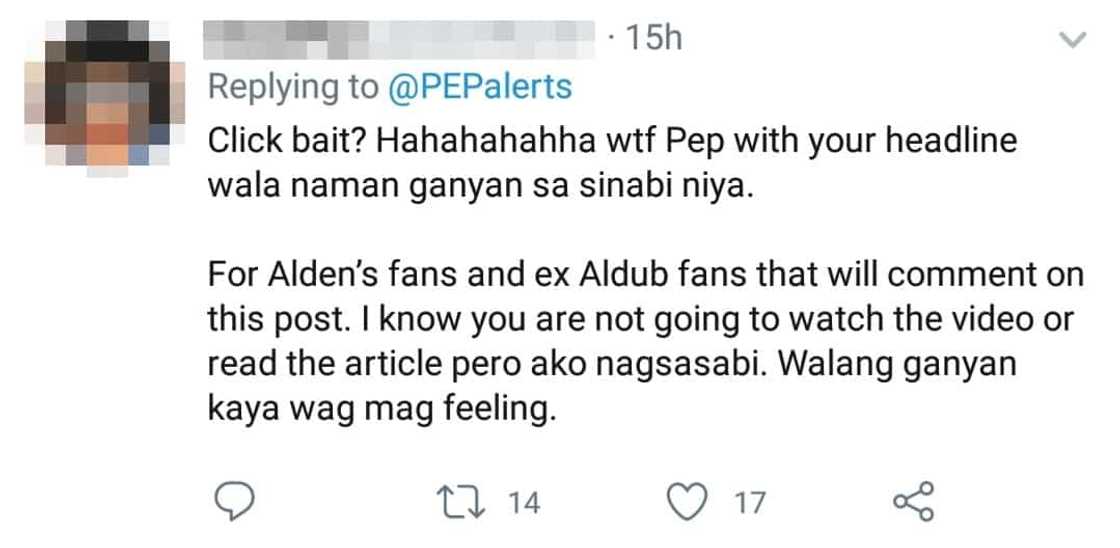Open the share icon options
Image resolution: width=1120 pixels, height=548 pixels.
click(x=912, y=500)
